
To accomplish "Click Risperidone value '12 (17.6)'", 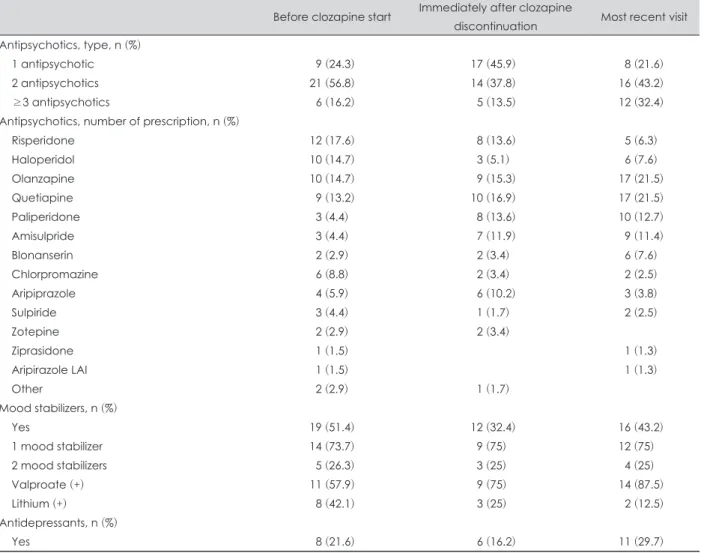I will pos(332,140).
